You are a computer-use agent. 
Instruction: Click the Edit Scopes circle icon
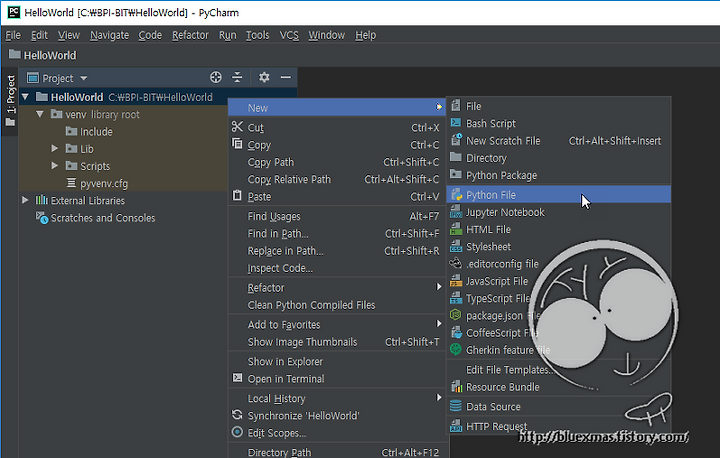tap(237, 432)
